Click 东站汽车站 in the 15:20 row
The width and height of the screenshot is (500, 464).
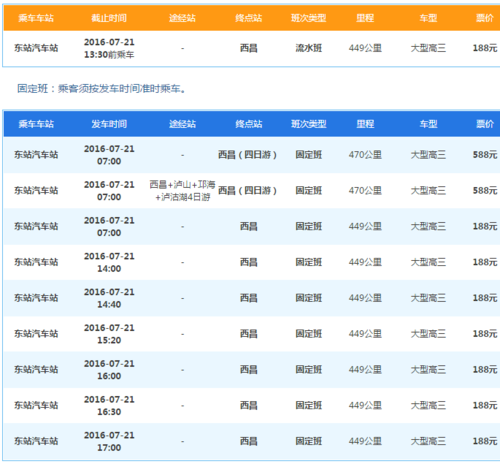click(x=36, y=334)
